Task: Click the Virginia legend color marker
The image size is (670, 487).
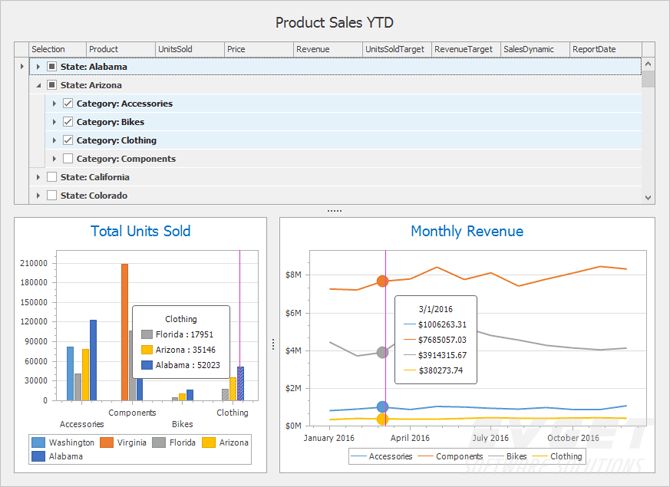Action: [106, 443]
